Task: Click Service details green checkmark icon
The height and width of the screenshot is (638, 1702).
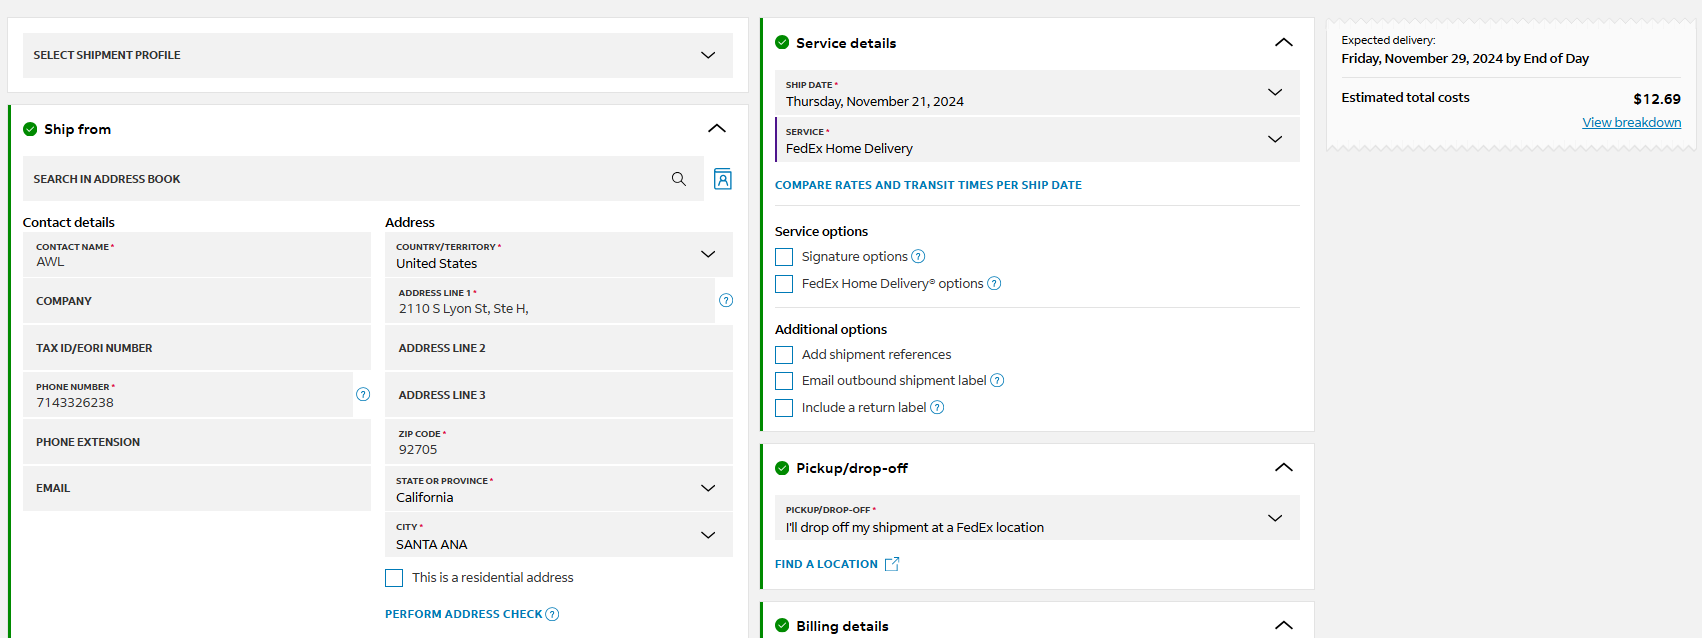Action: 782,43
